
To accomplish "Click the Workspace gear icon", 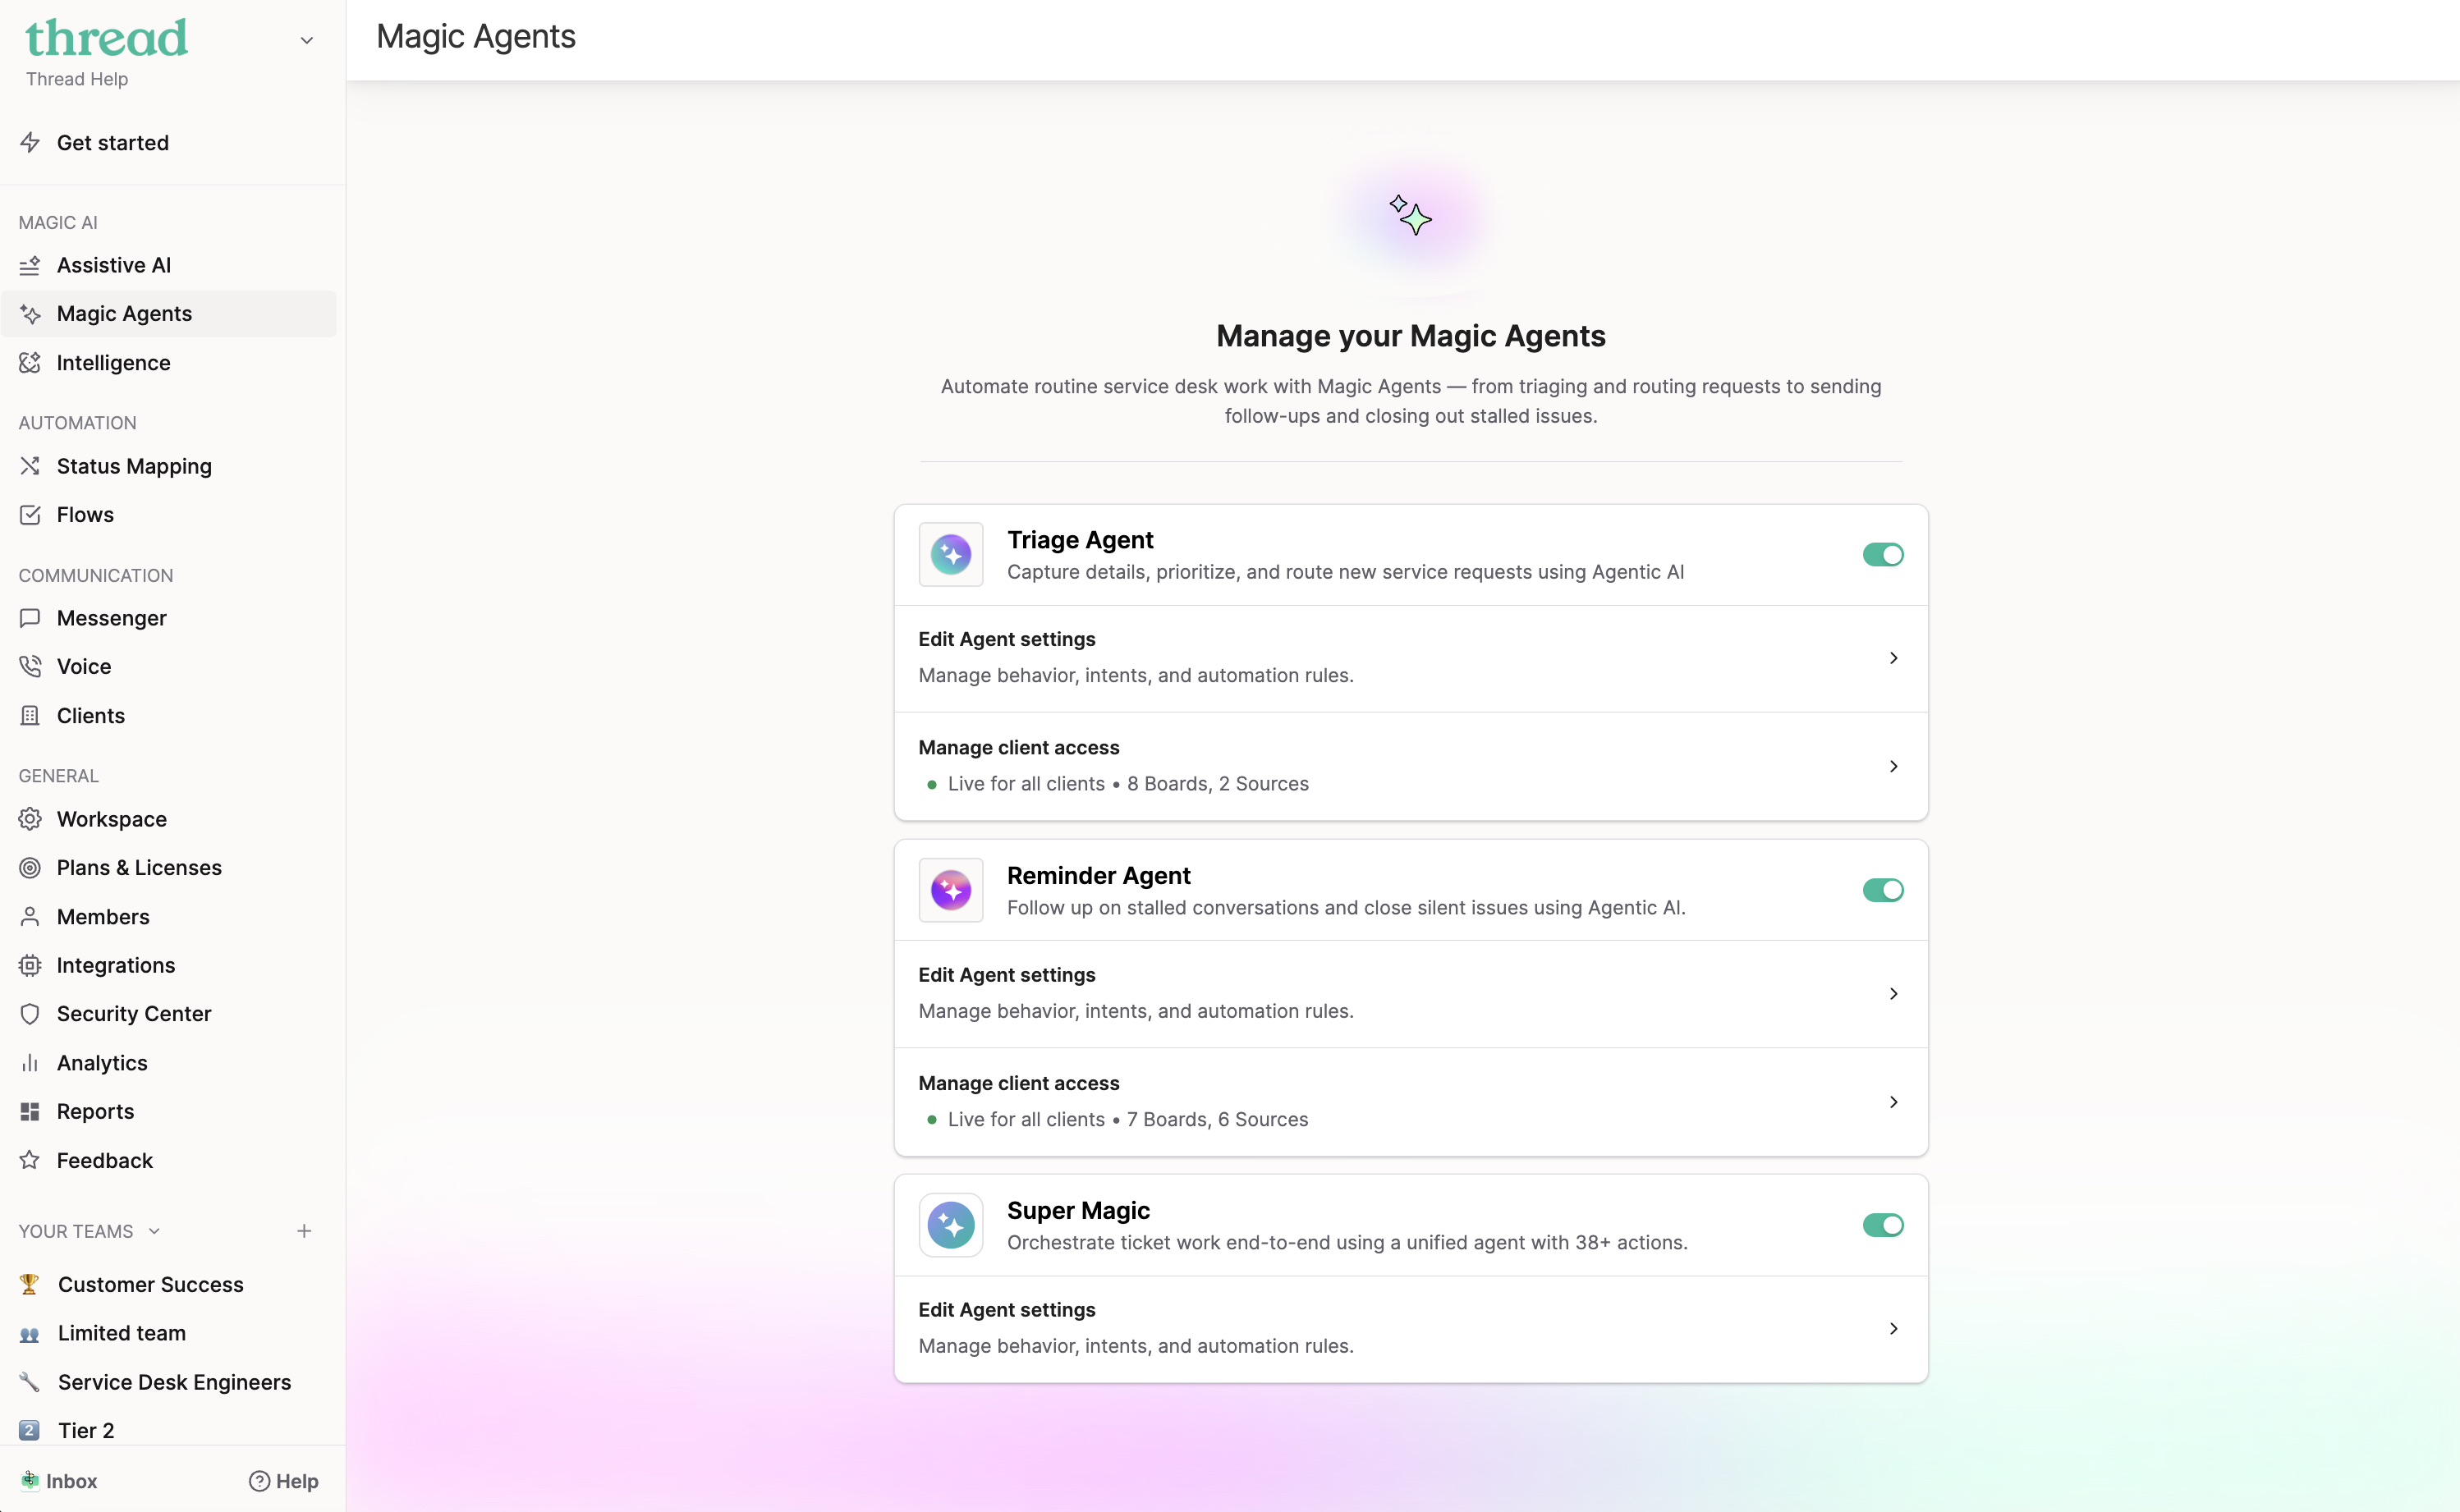I will coord(30,819).
